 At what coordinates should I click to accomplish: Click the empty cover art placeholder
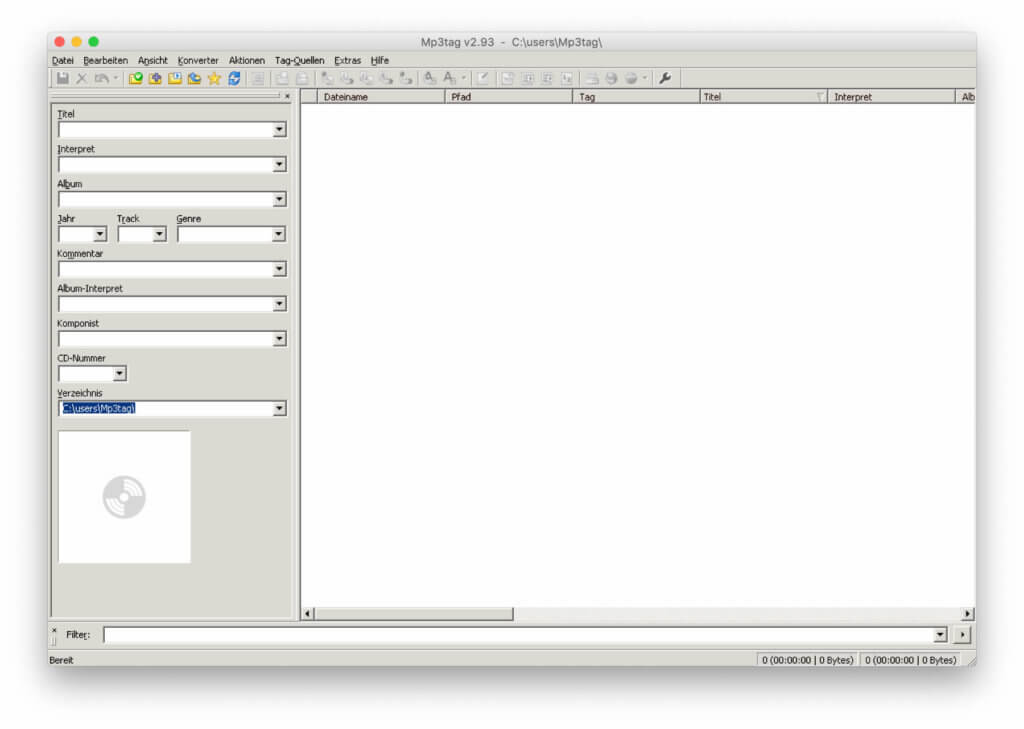click(124, 497)
